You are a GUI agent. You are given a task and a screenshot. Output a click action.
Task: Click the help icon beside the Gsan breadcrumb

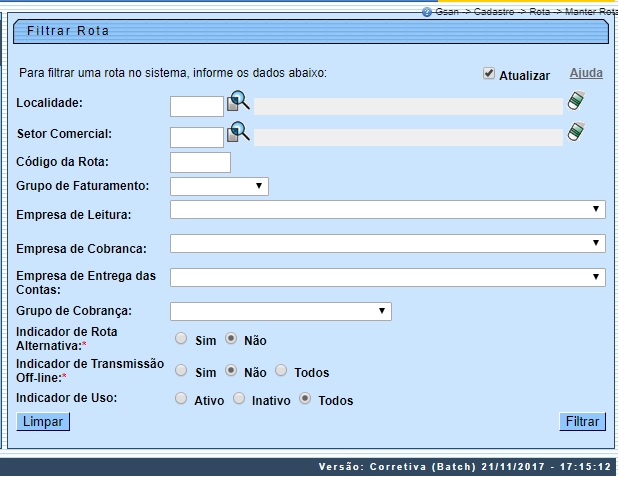click(427, 11)
